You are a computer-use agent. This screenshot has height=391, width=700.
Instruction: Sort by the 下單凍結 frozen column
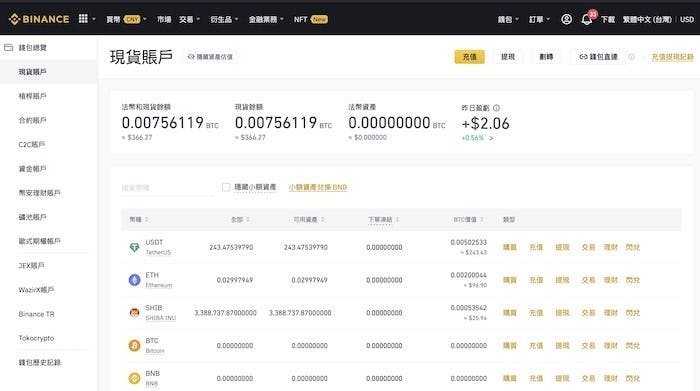(x=383, y=220)
